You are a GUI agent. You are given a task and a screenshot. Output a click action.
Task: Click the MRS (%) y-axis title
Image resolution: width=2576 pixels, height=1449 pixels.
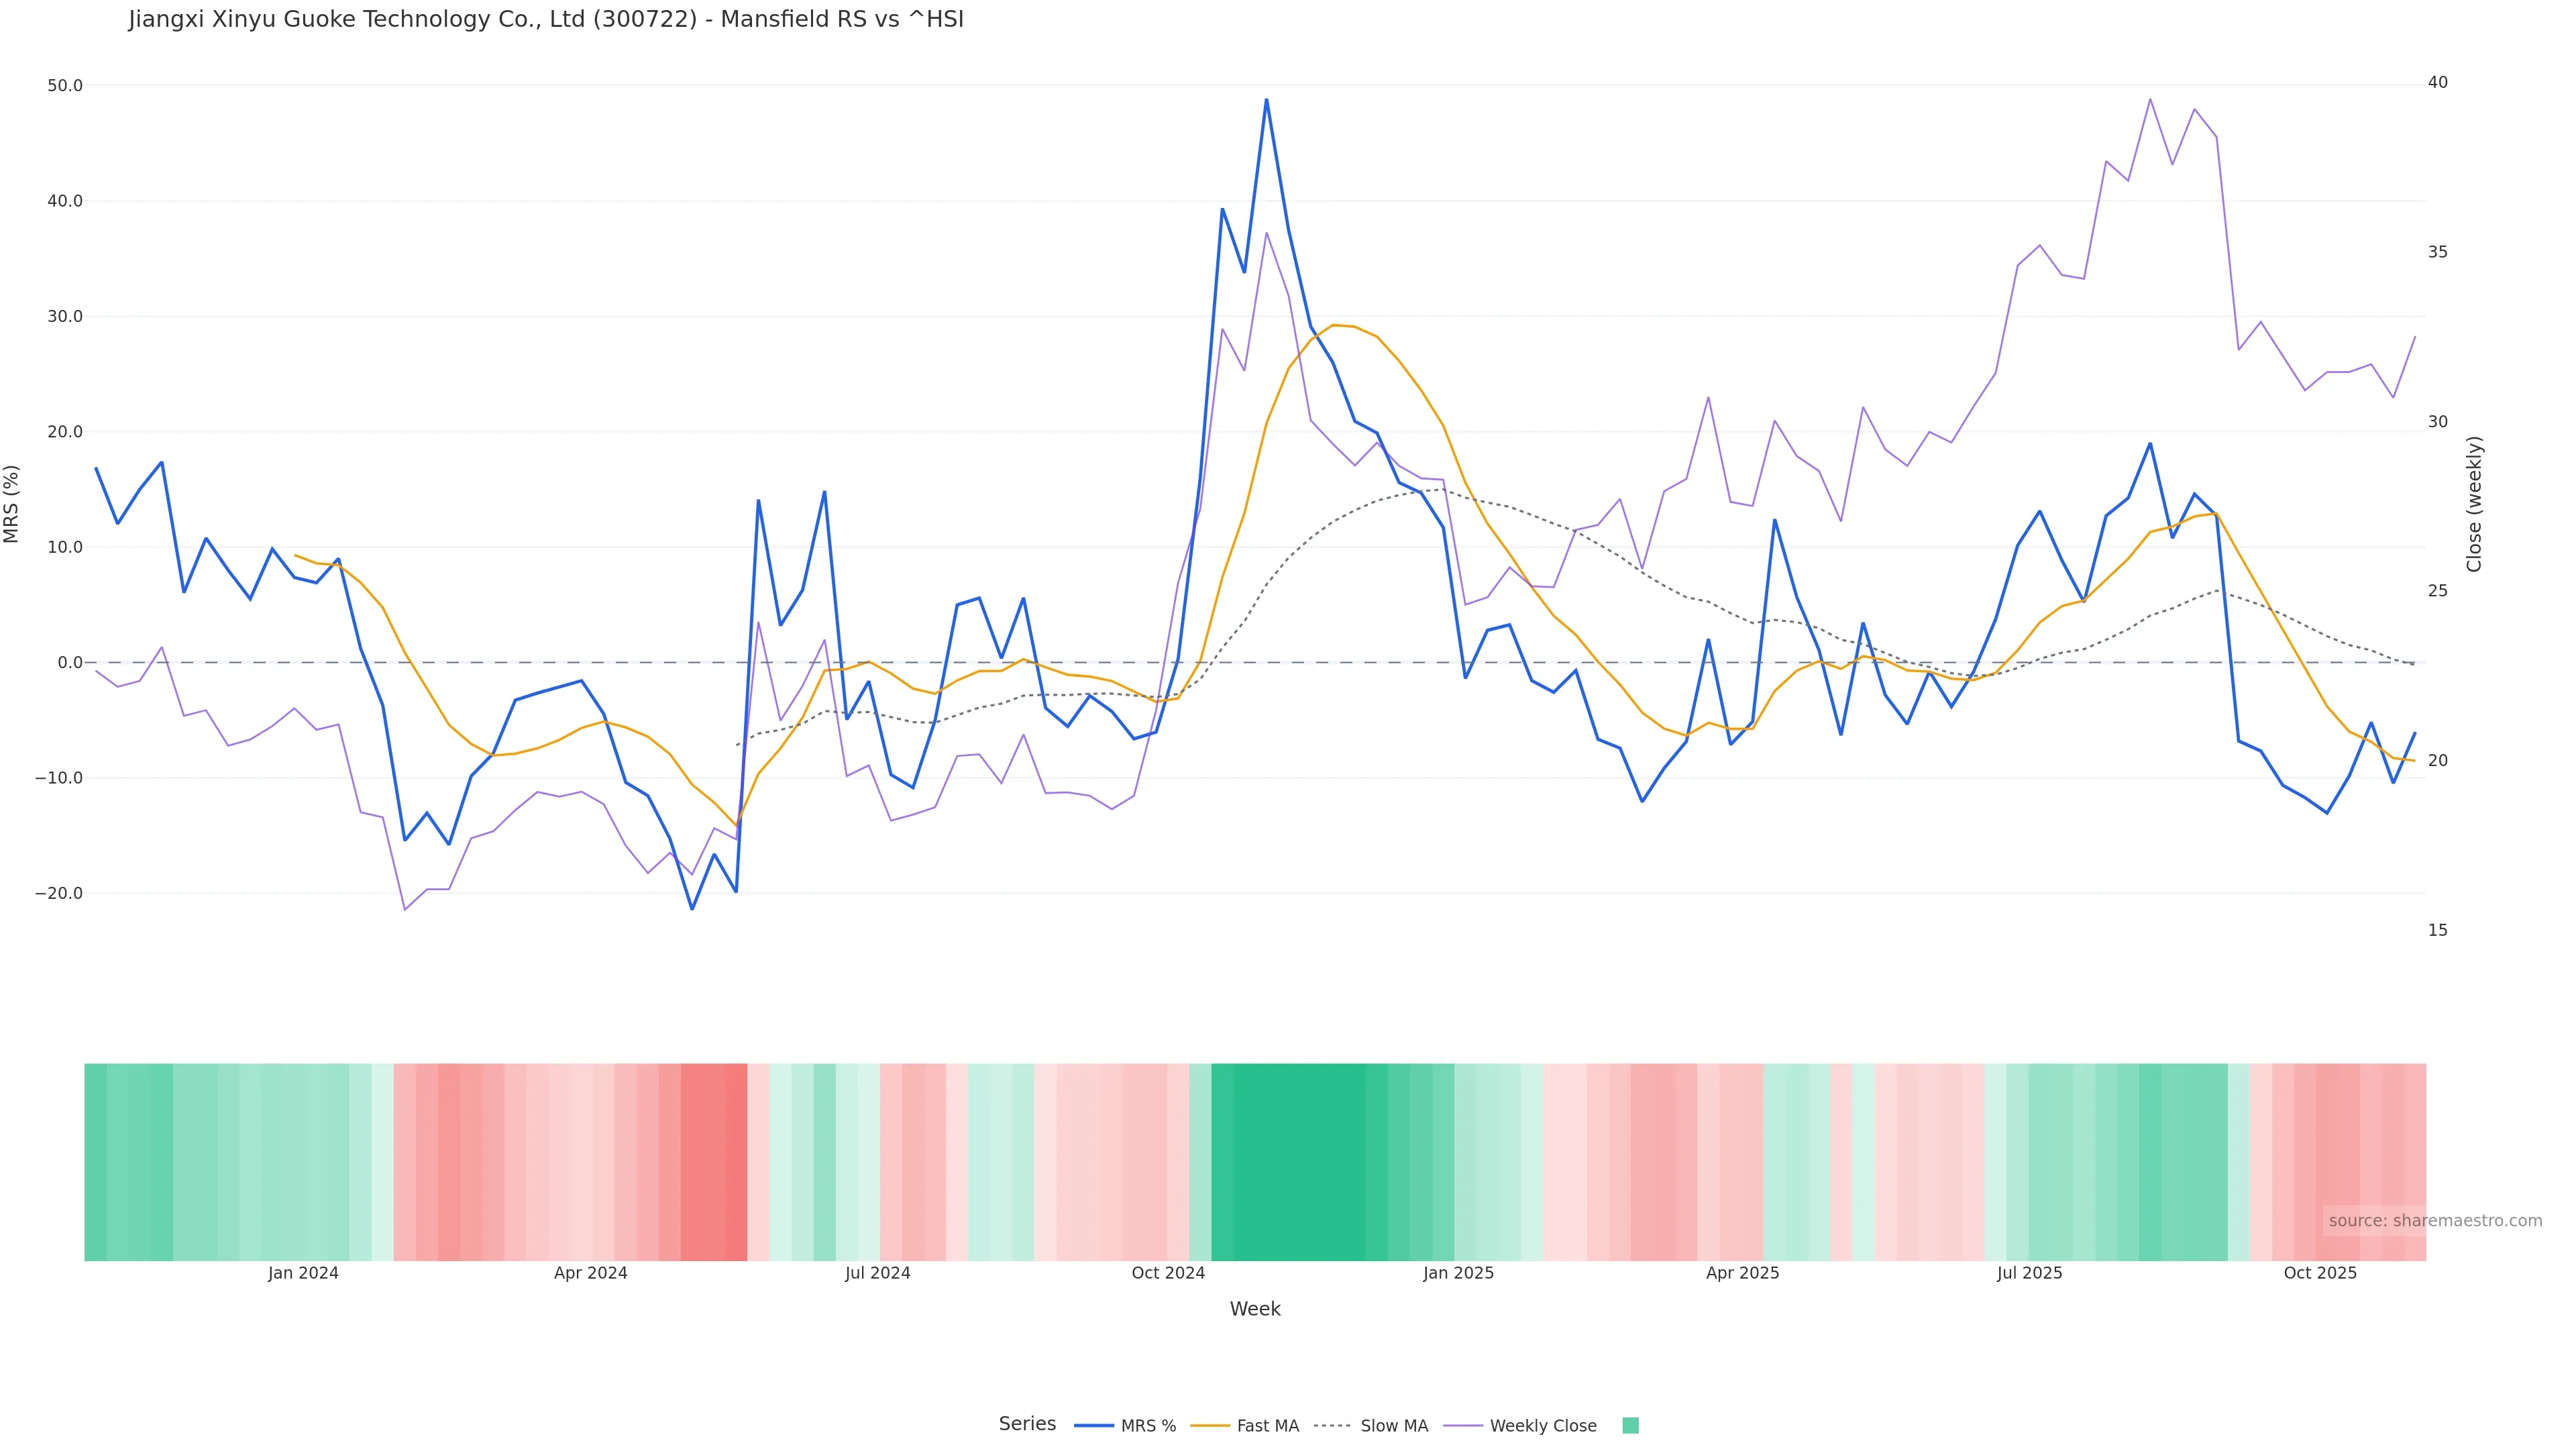[12, 504]
